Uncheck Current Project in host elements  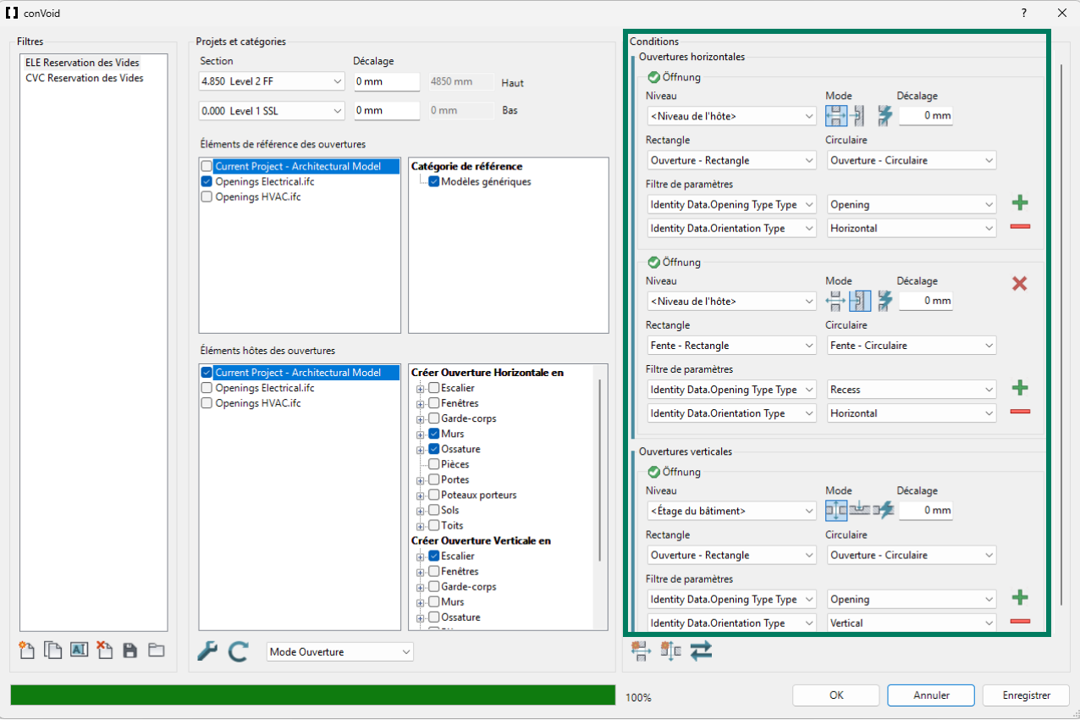(x=207, y=373)
